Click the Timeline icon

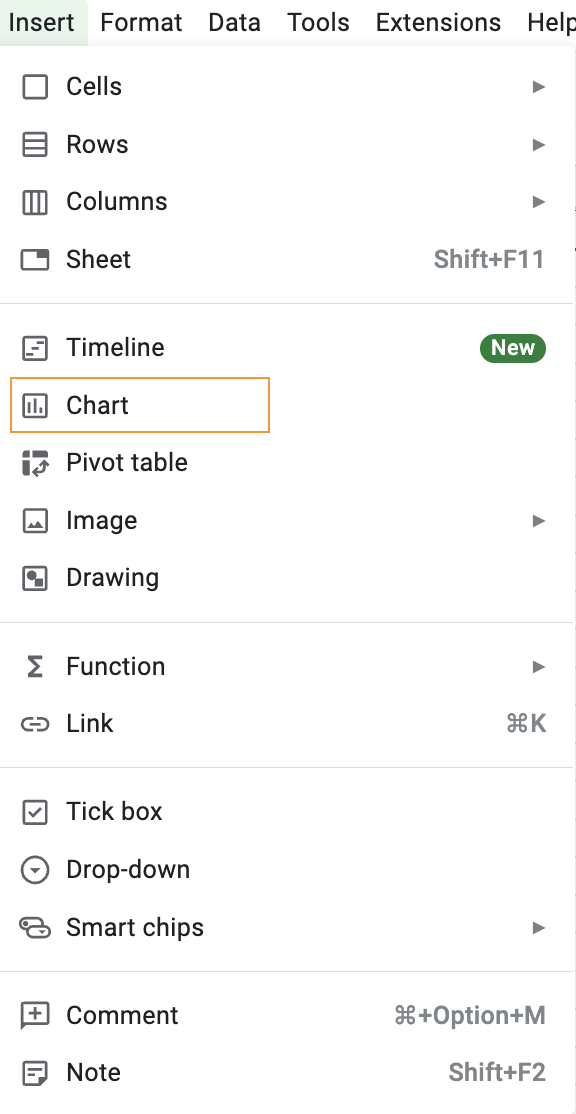(x=35, y=347)
